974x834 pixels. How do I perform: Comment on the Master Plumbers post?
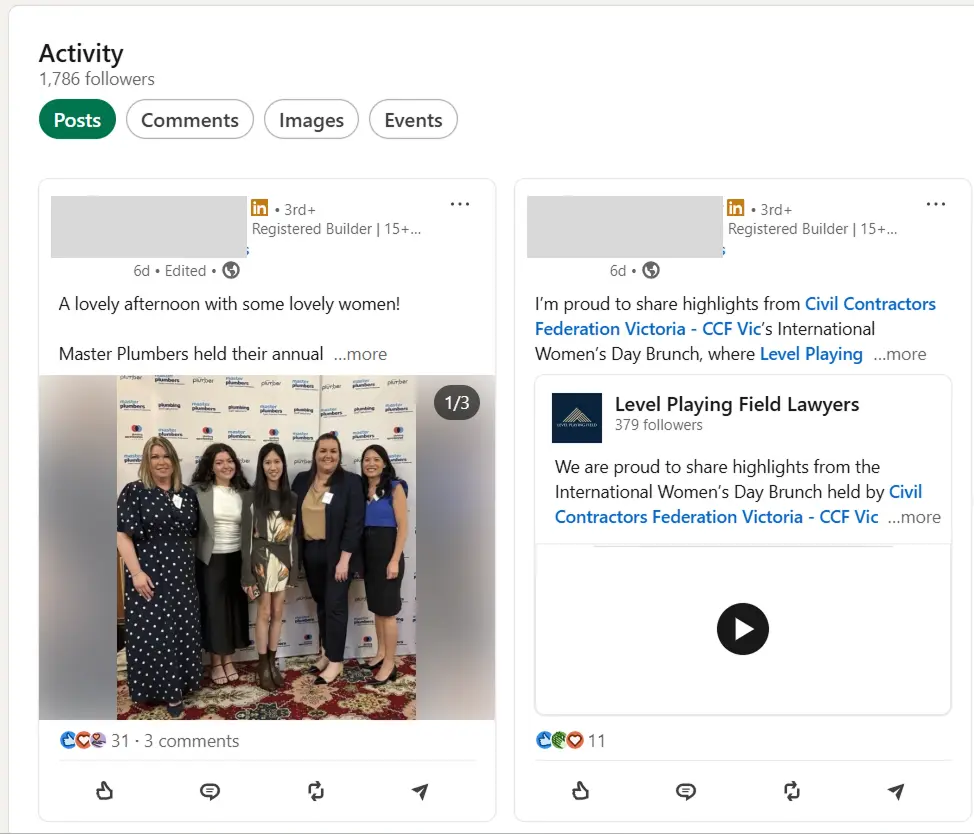(x=210, y=792)
